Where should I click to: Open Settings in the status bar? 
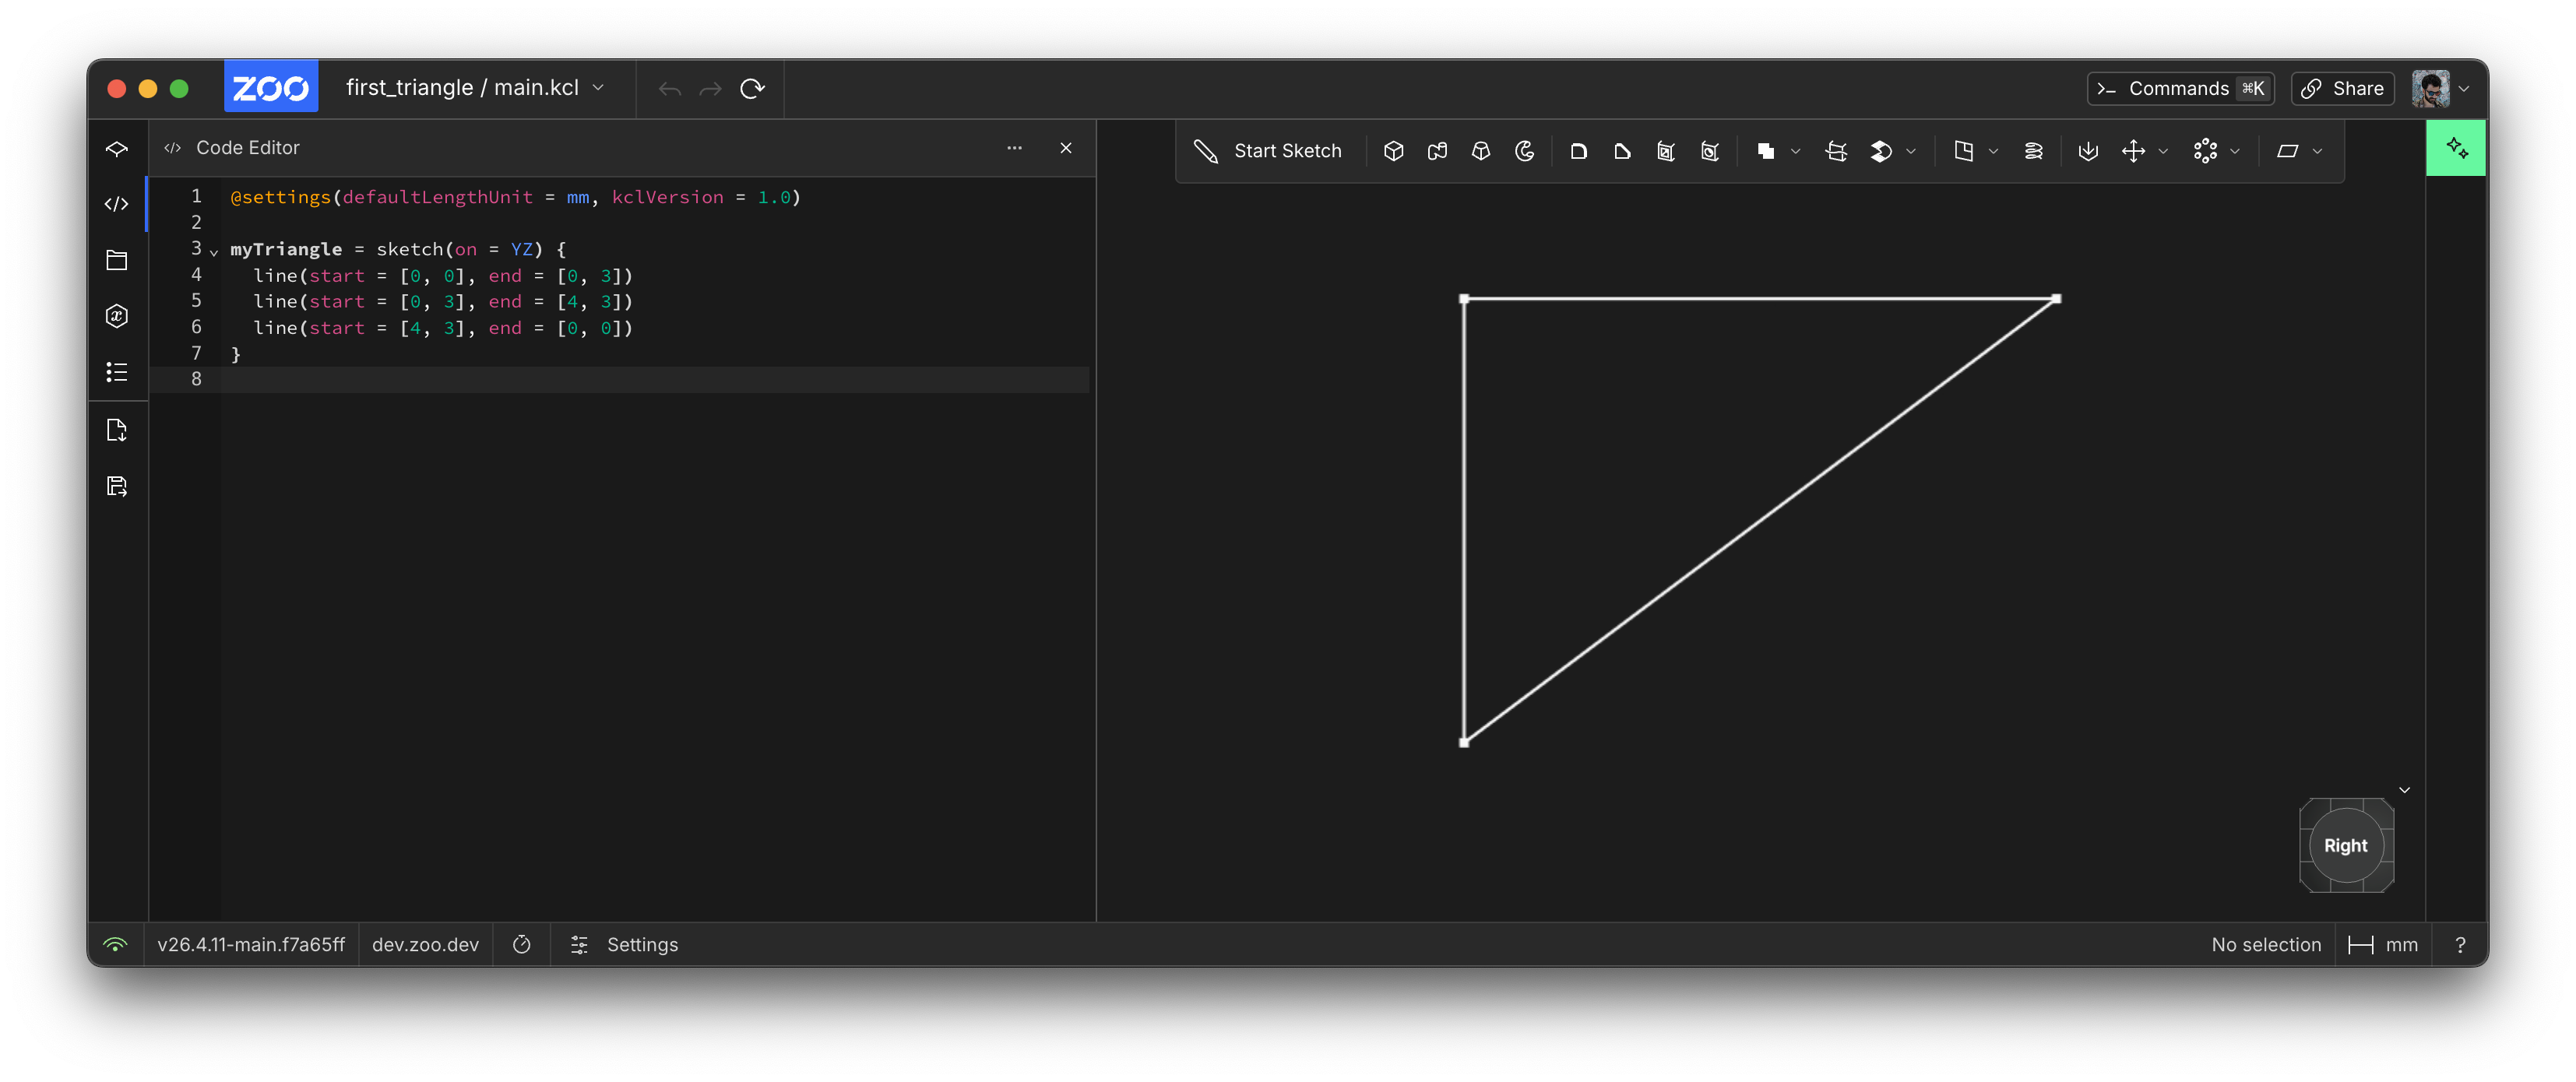(624, 944)
